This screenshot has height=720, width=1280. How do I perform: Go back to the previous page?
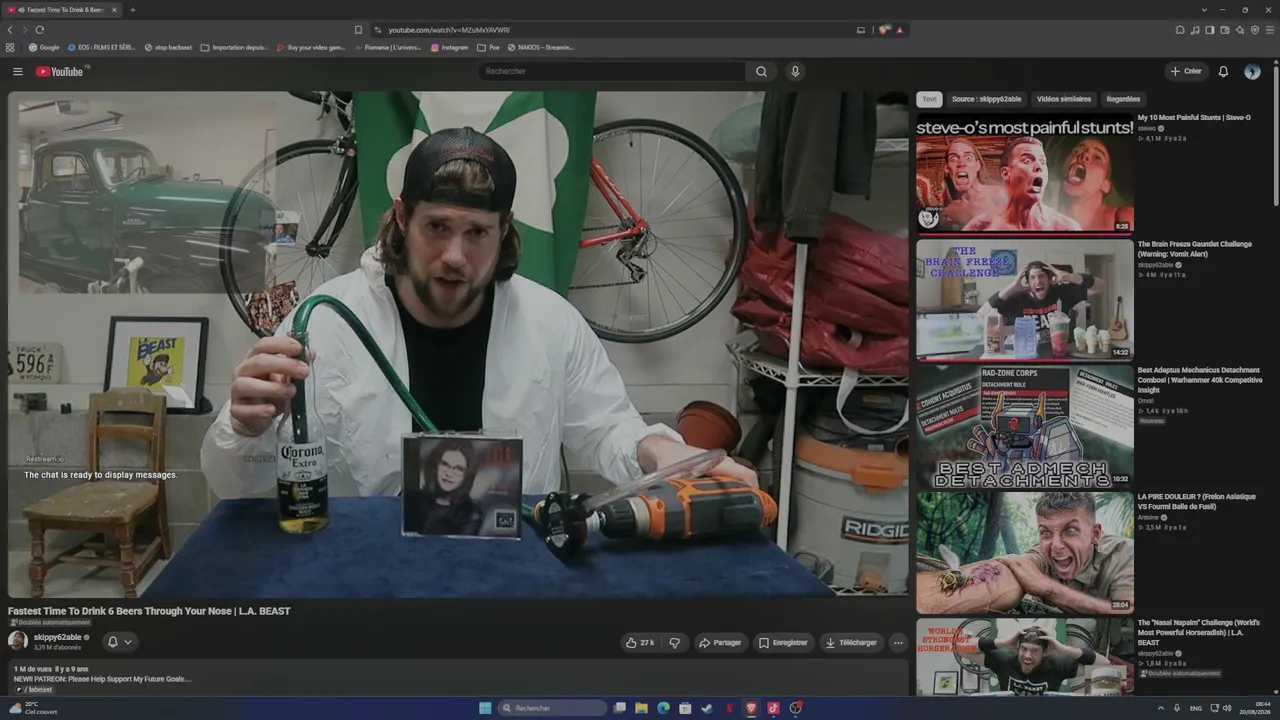tap(10, 30)
